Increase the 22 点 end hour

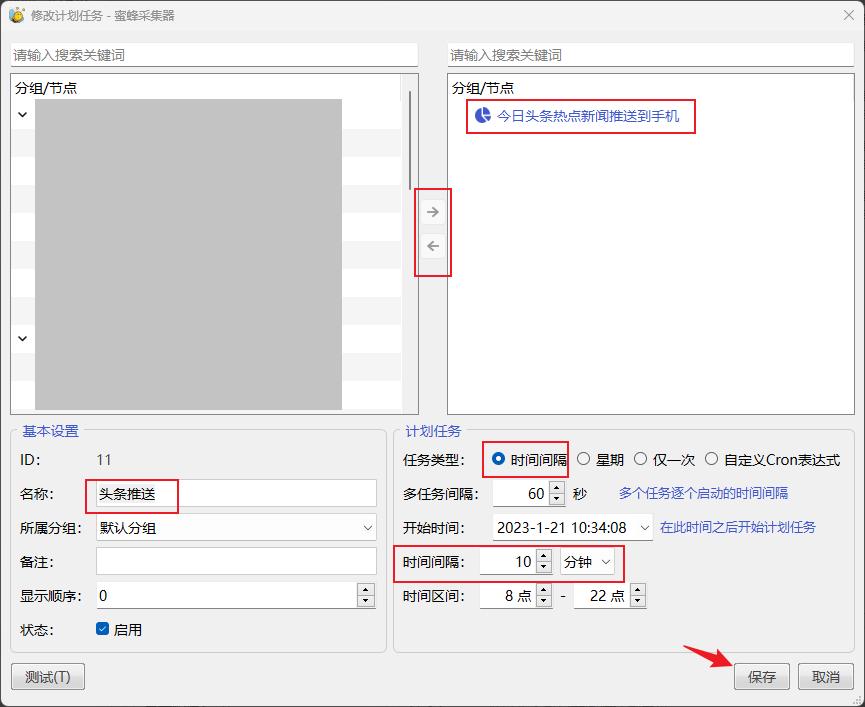[638, 590]
